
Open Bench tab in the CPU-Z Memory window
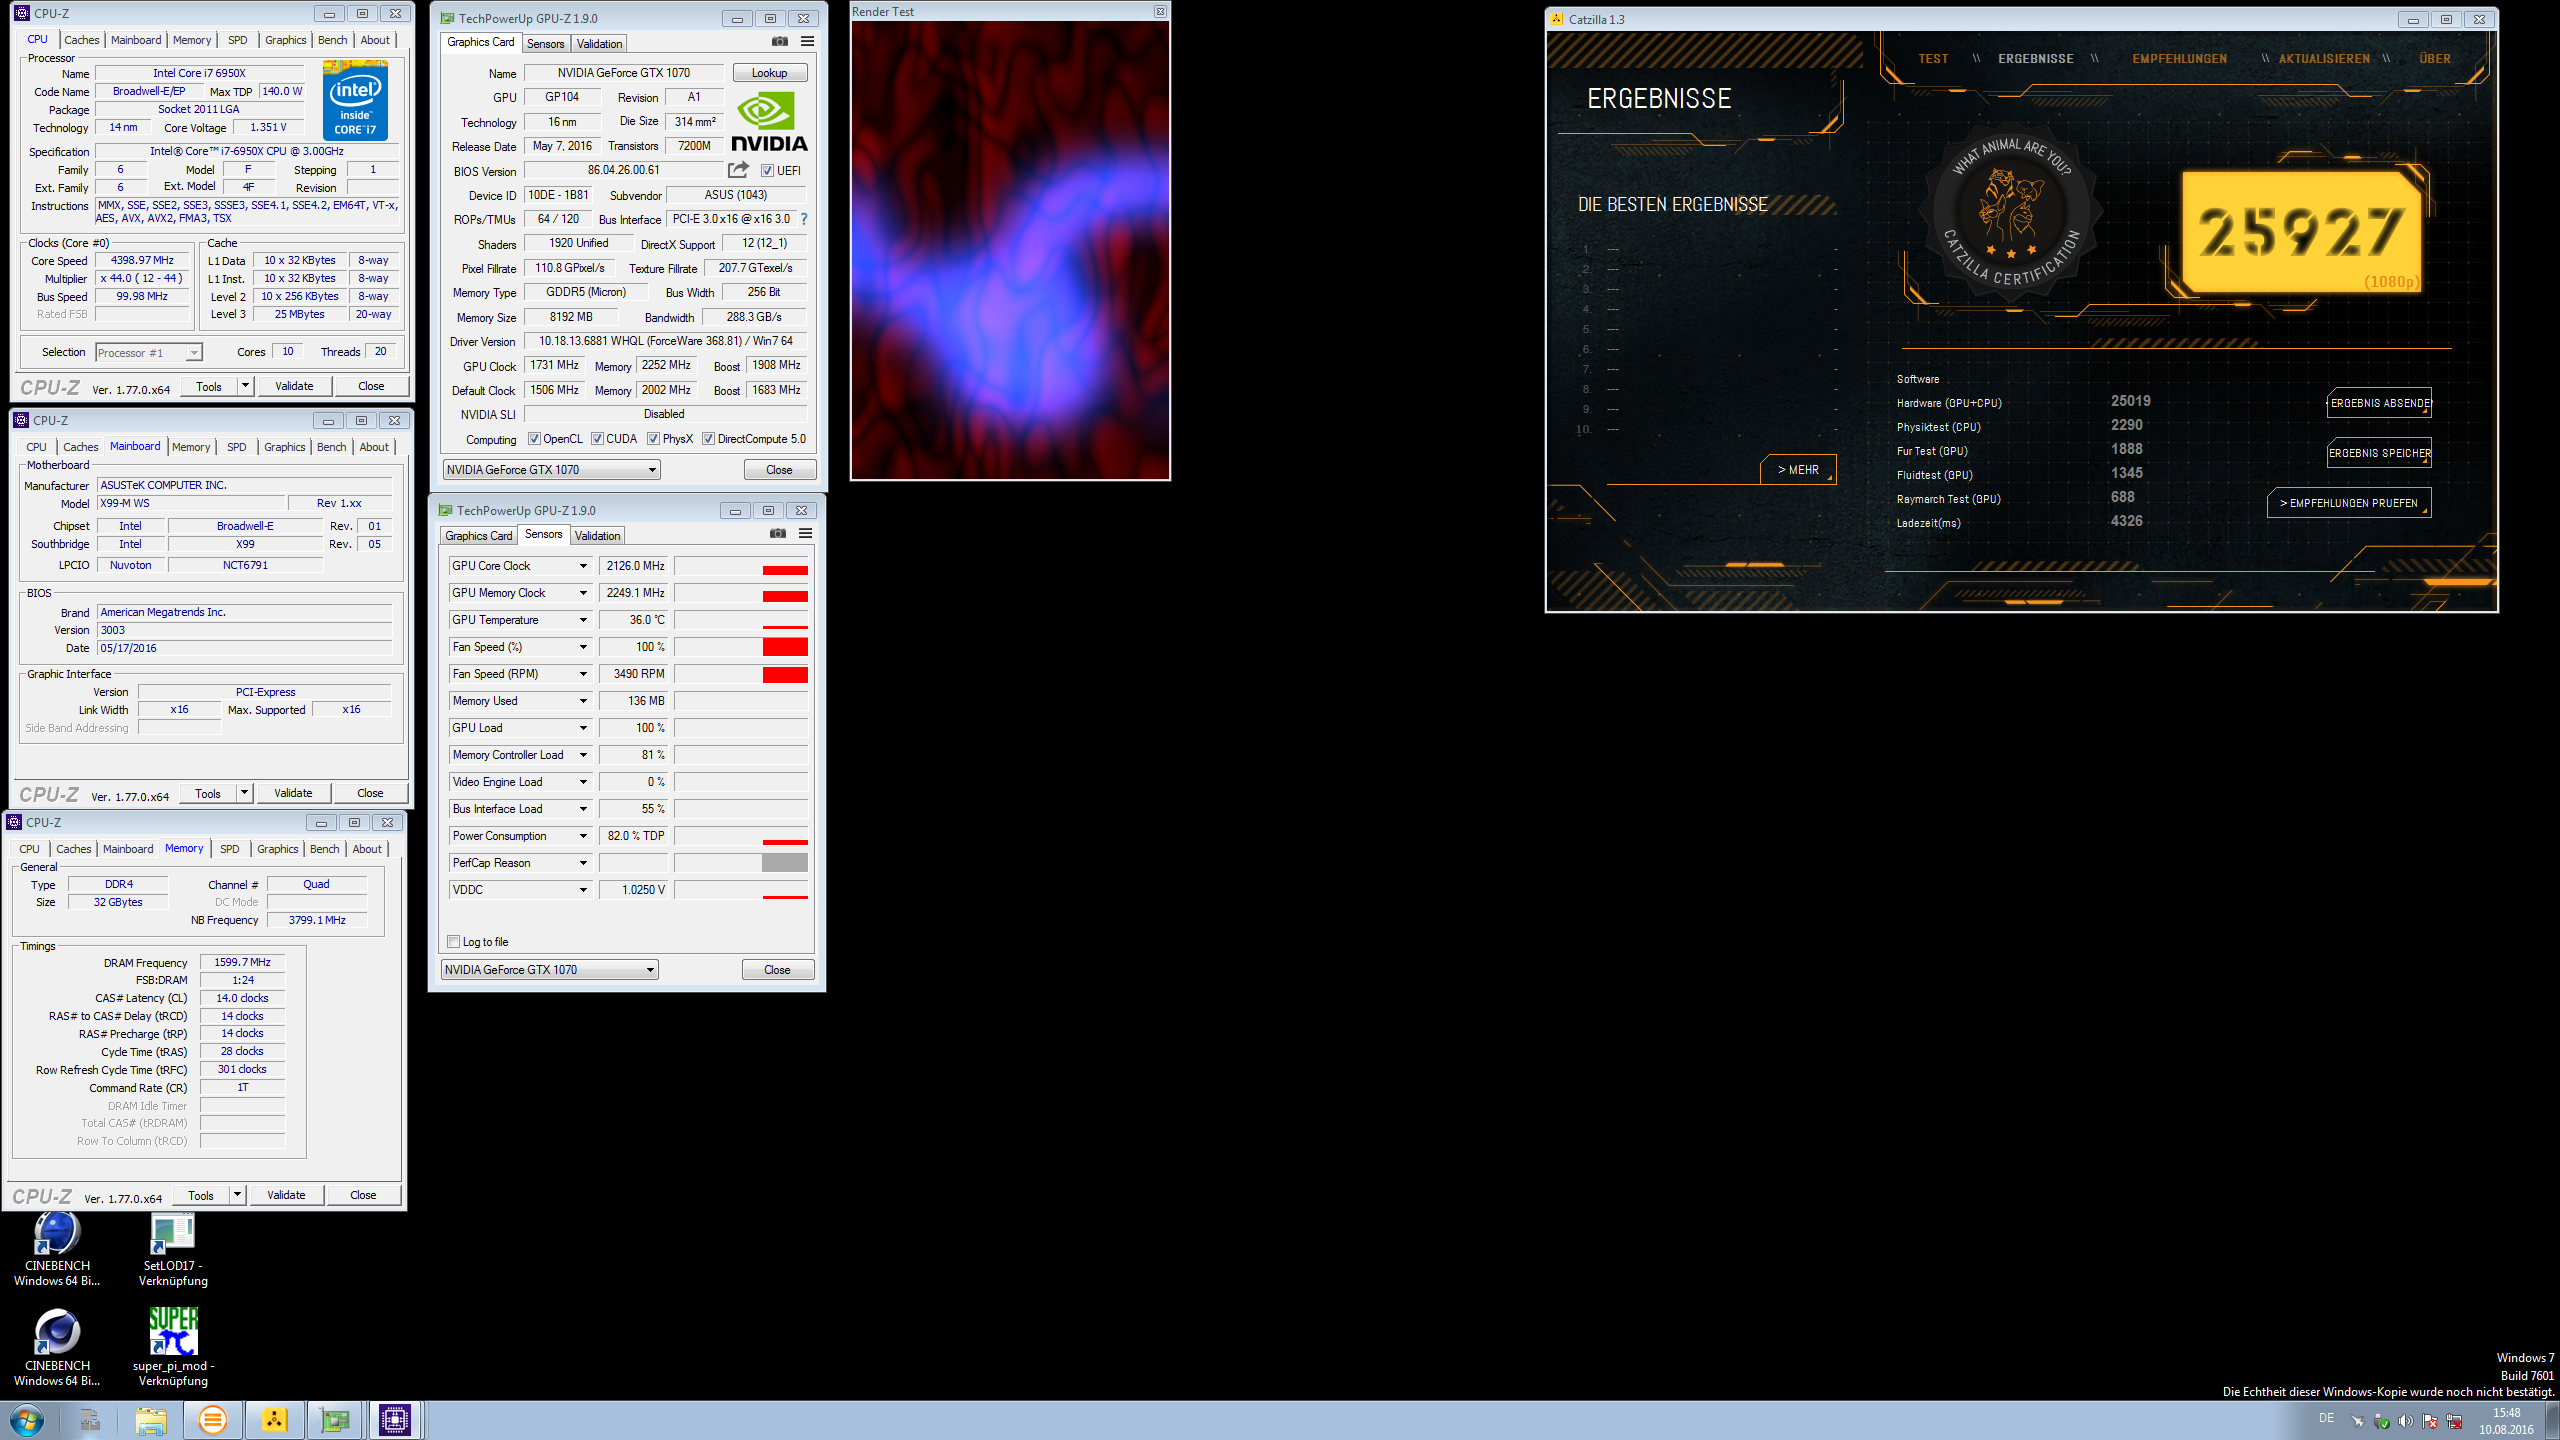(324, 849)
